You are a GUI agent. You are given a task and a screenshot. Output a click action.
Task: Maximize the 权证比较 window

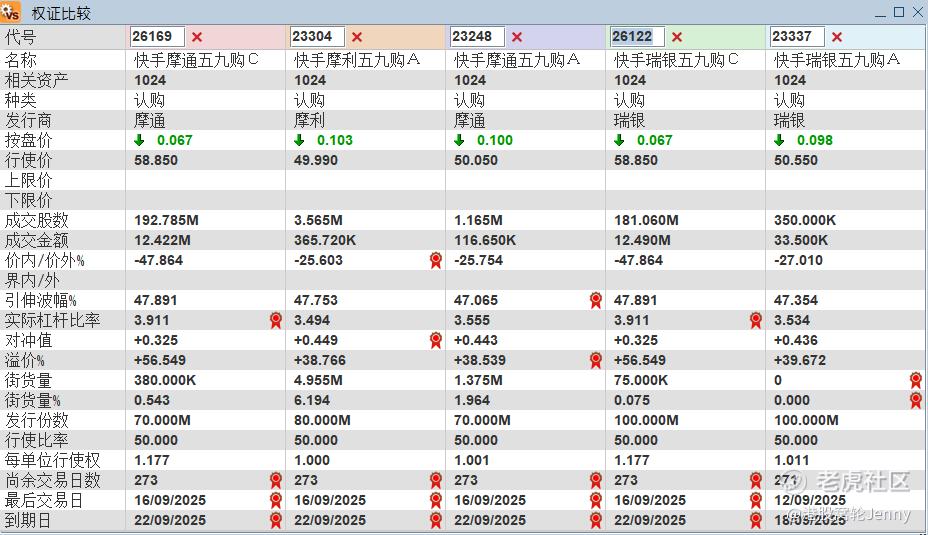pyautogui.click(x=899, y=12)
